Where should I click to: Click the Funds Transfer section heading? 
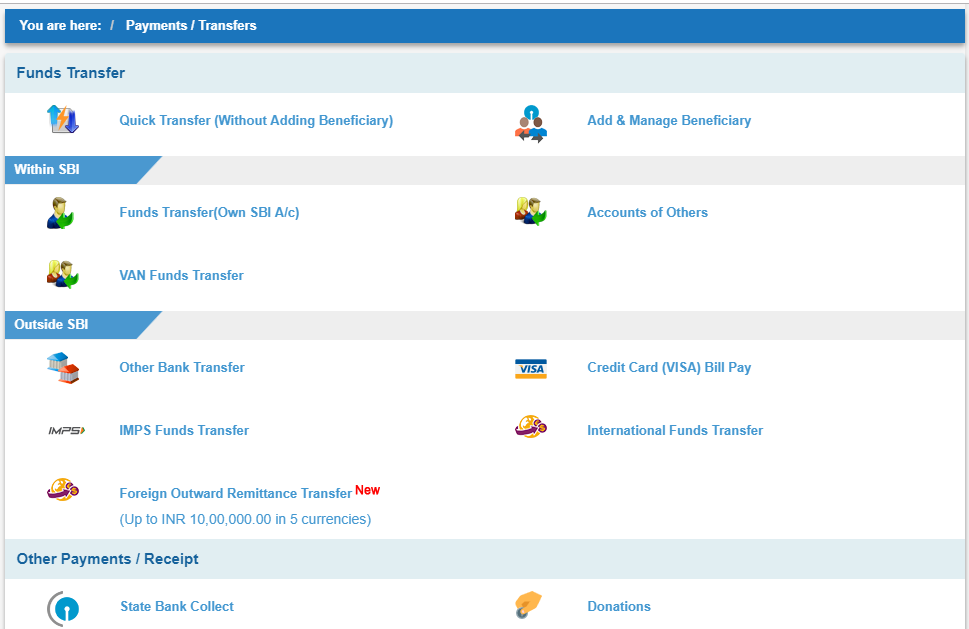pos(70,73)
